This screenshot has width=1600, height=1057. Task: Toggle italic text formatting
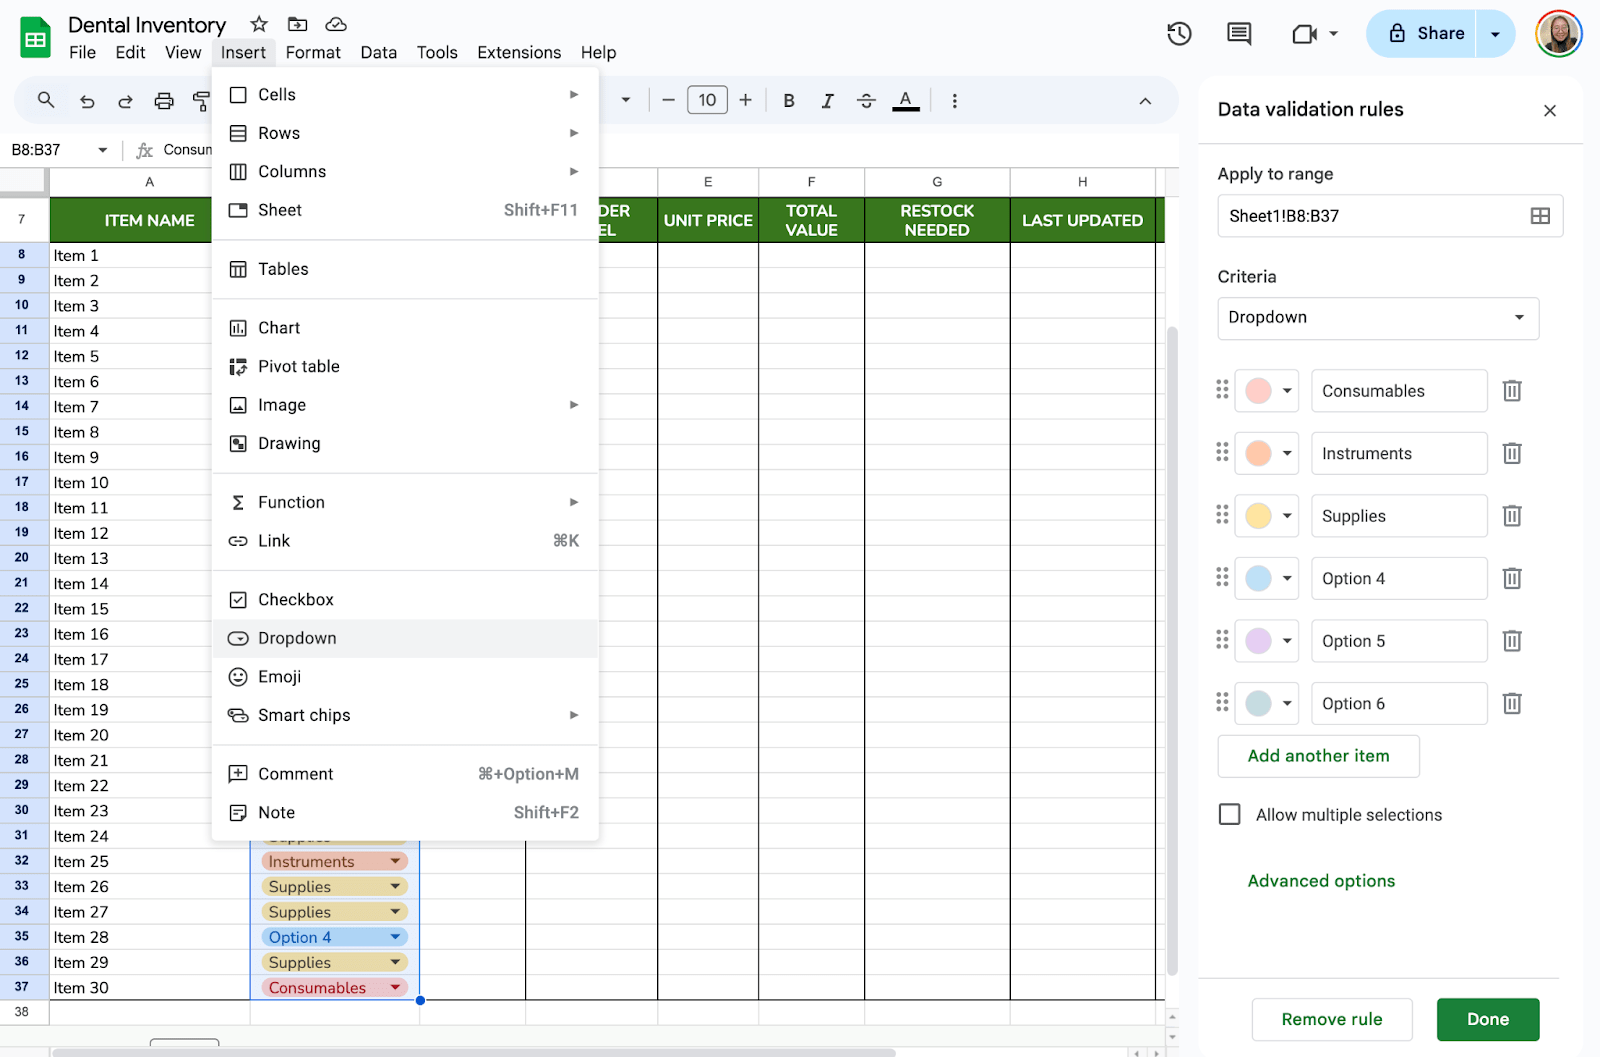[x=827, y=101]
